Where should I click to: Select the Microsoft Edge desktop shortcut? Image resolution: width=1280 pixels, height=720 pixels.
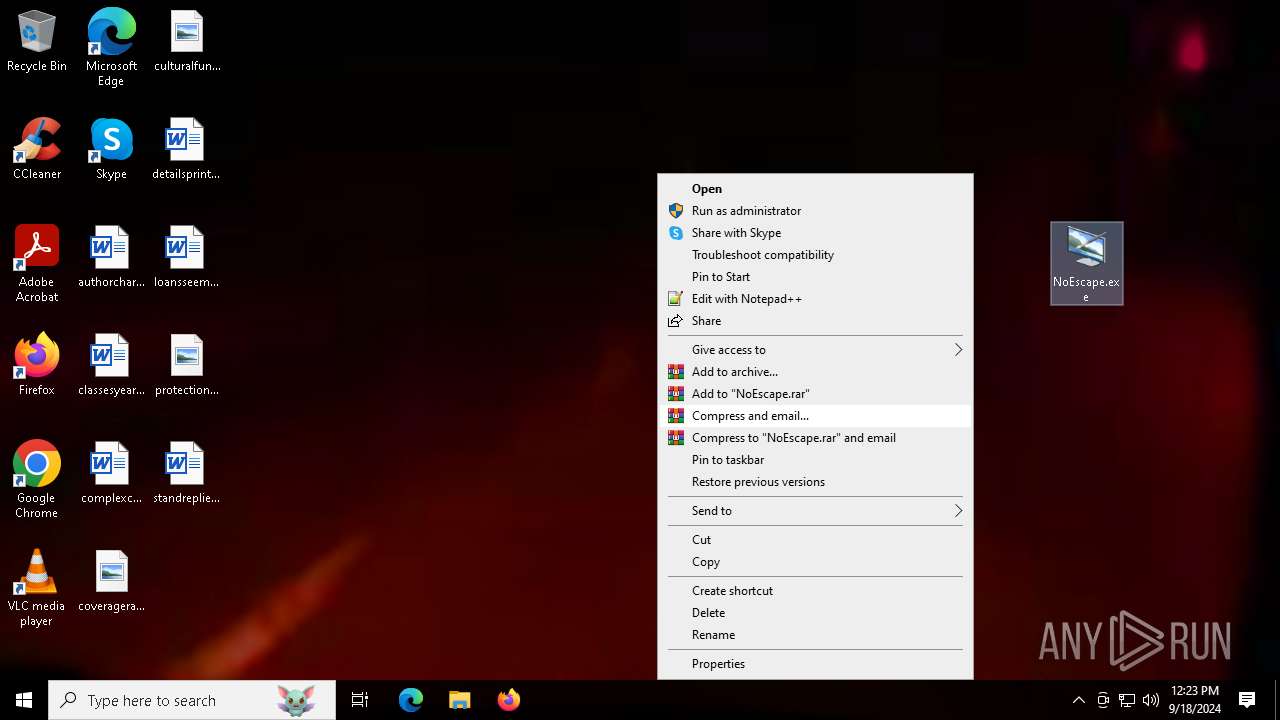tap(111, 48)
